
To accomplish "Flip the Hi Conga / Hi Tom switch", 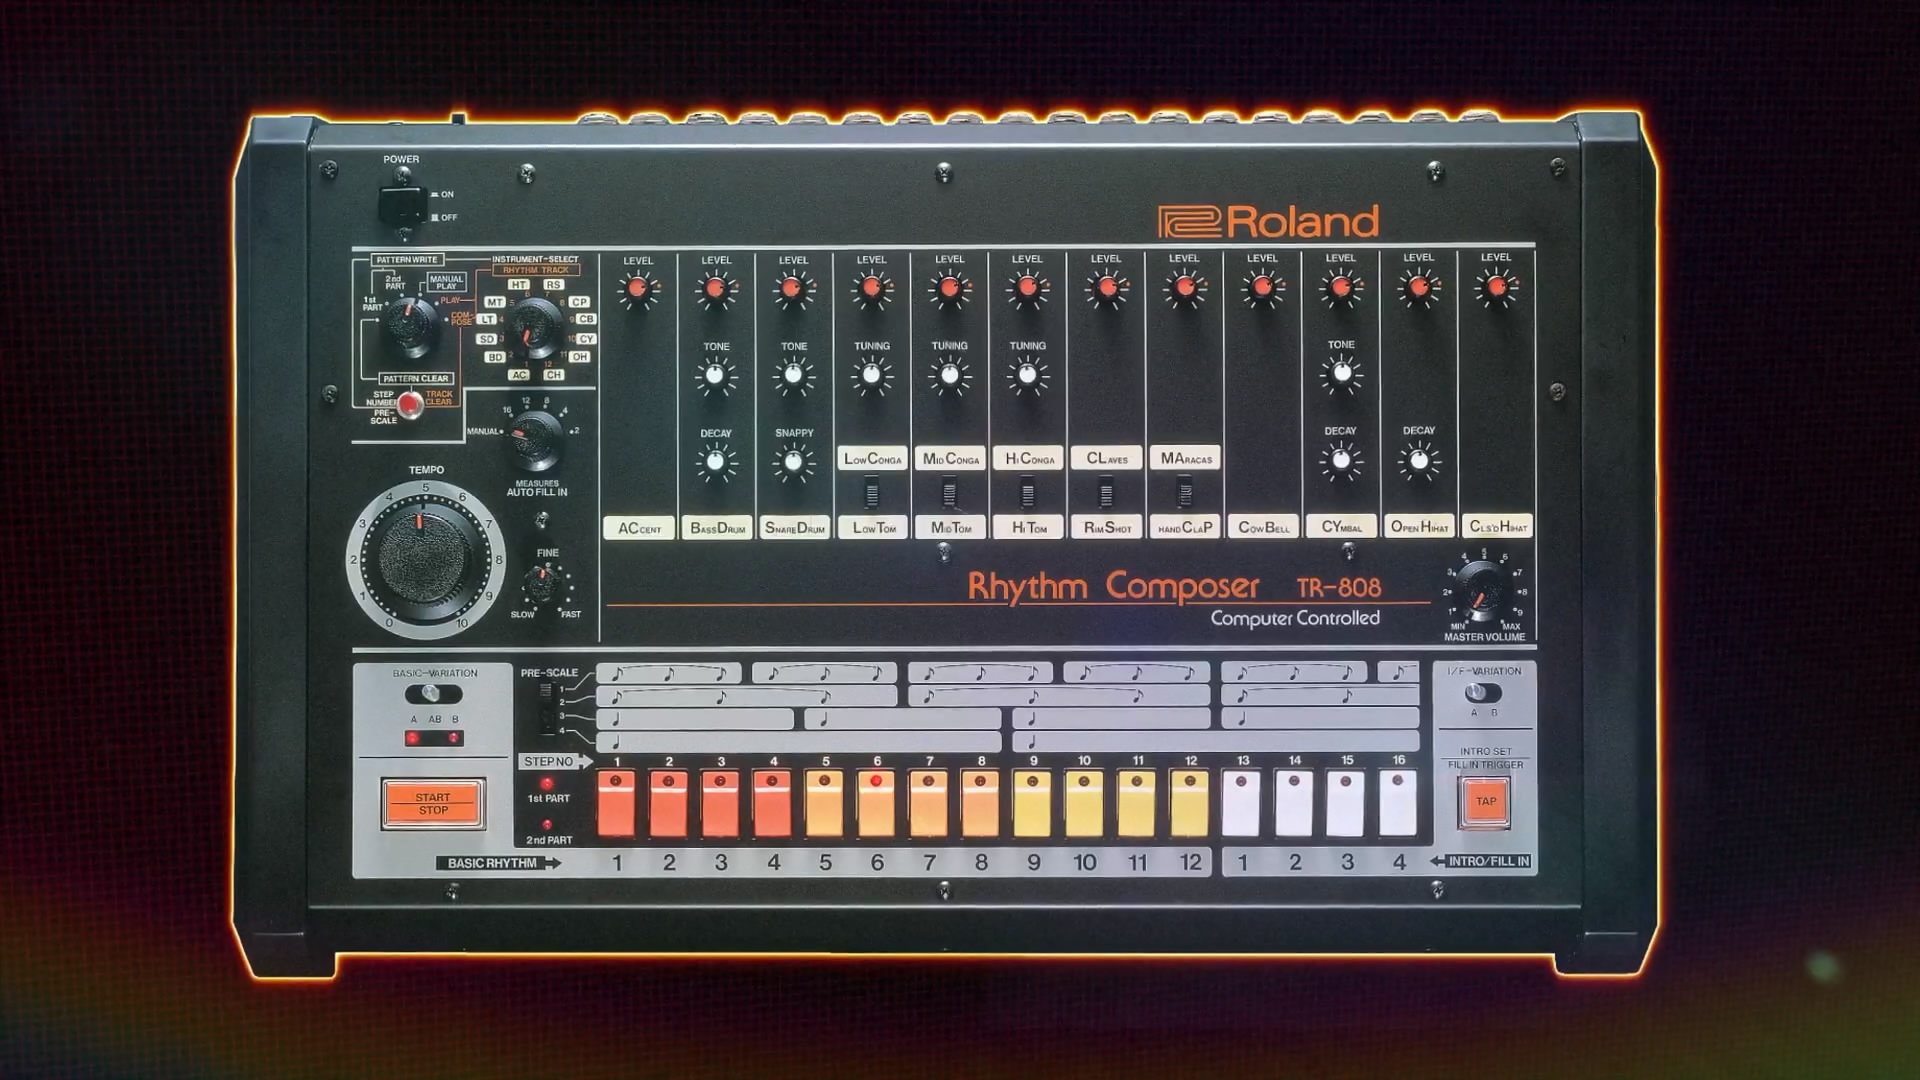I will tap(1028, 493).
